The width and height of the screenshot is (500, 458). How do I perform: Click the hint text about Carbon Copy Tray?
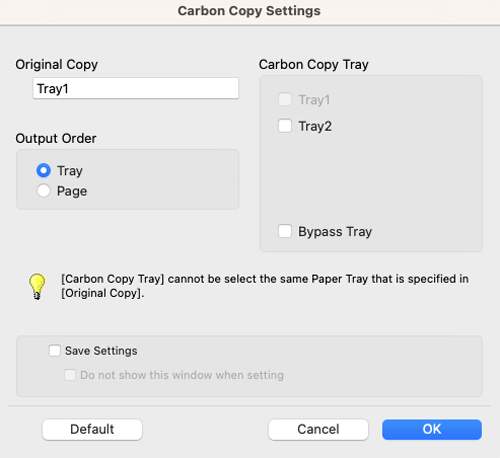coord(265,286)
